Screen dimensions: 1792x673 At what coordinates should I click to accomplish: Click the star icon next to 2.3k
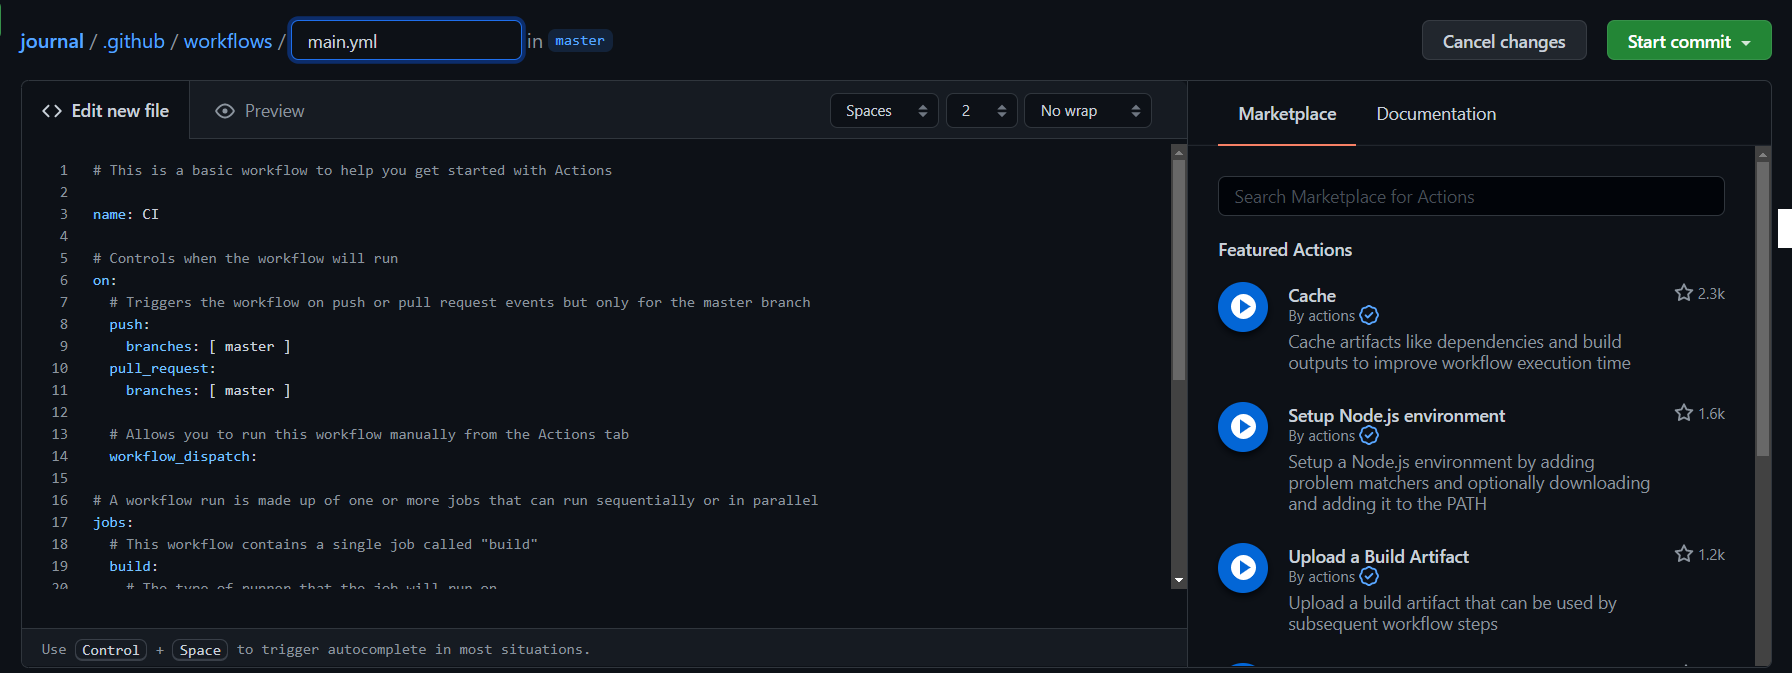point(1684,293)
